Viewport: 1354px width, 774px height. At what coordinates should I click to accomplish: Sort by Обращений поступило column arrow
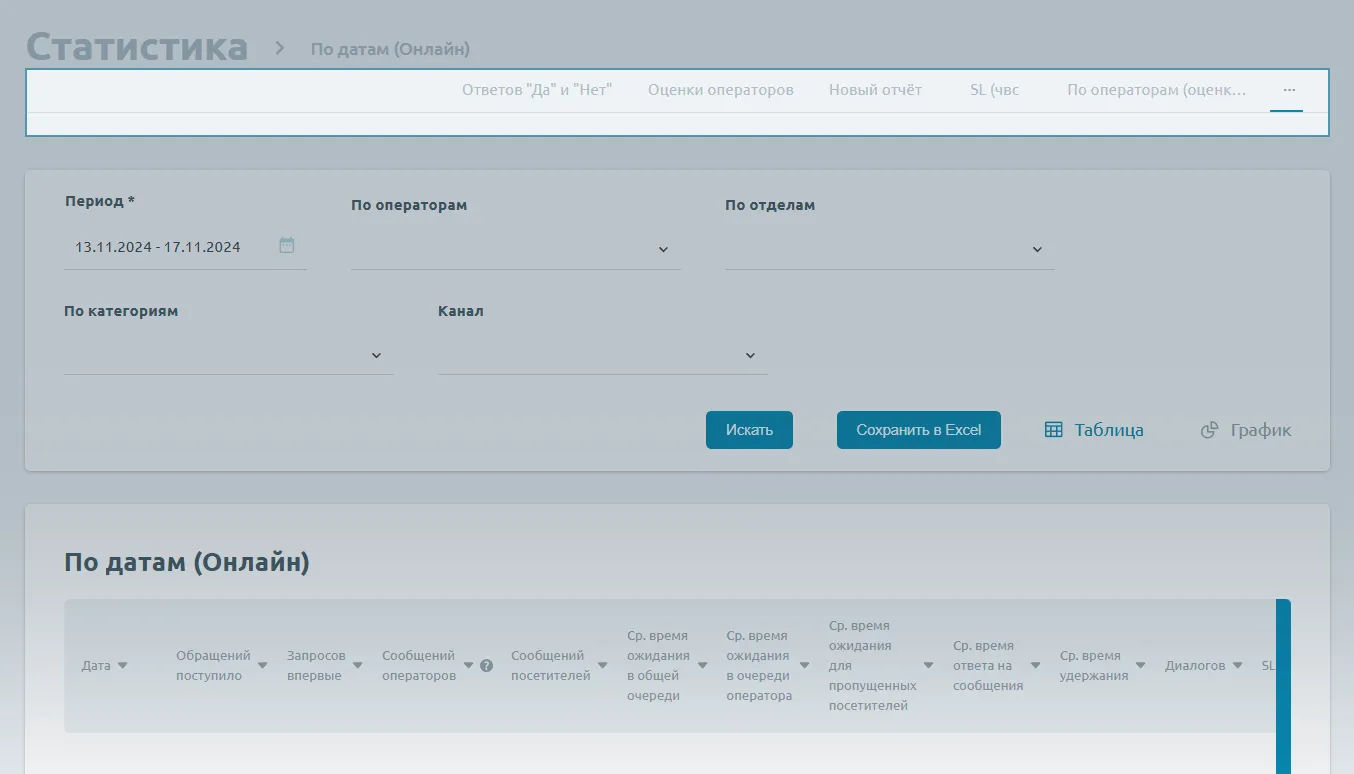click(262, 666)
